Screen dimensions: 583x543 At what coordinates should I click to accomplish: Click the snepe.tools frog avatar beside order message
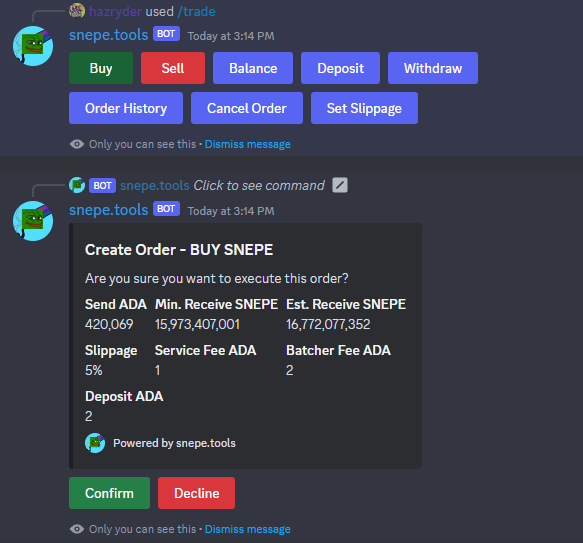33,221
